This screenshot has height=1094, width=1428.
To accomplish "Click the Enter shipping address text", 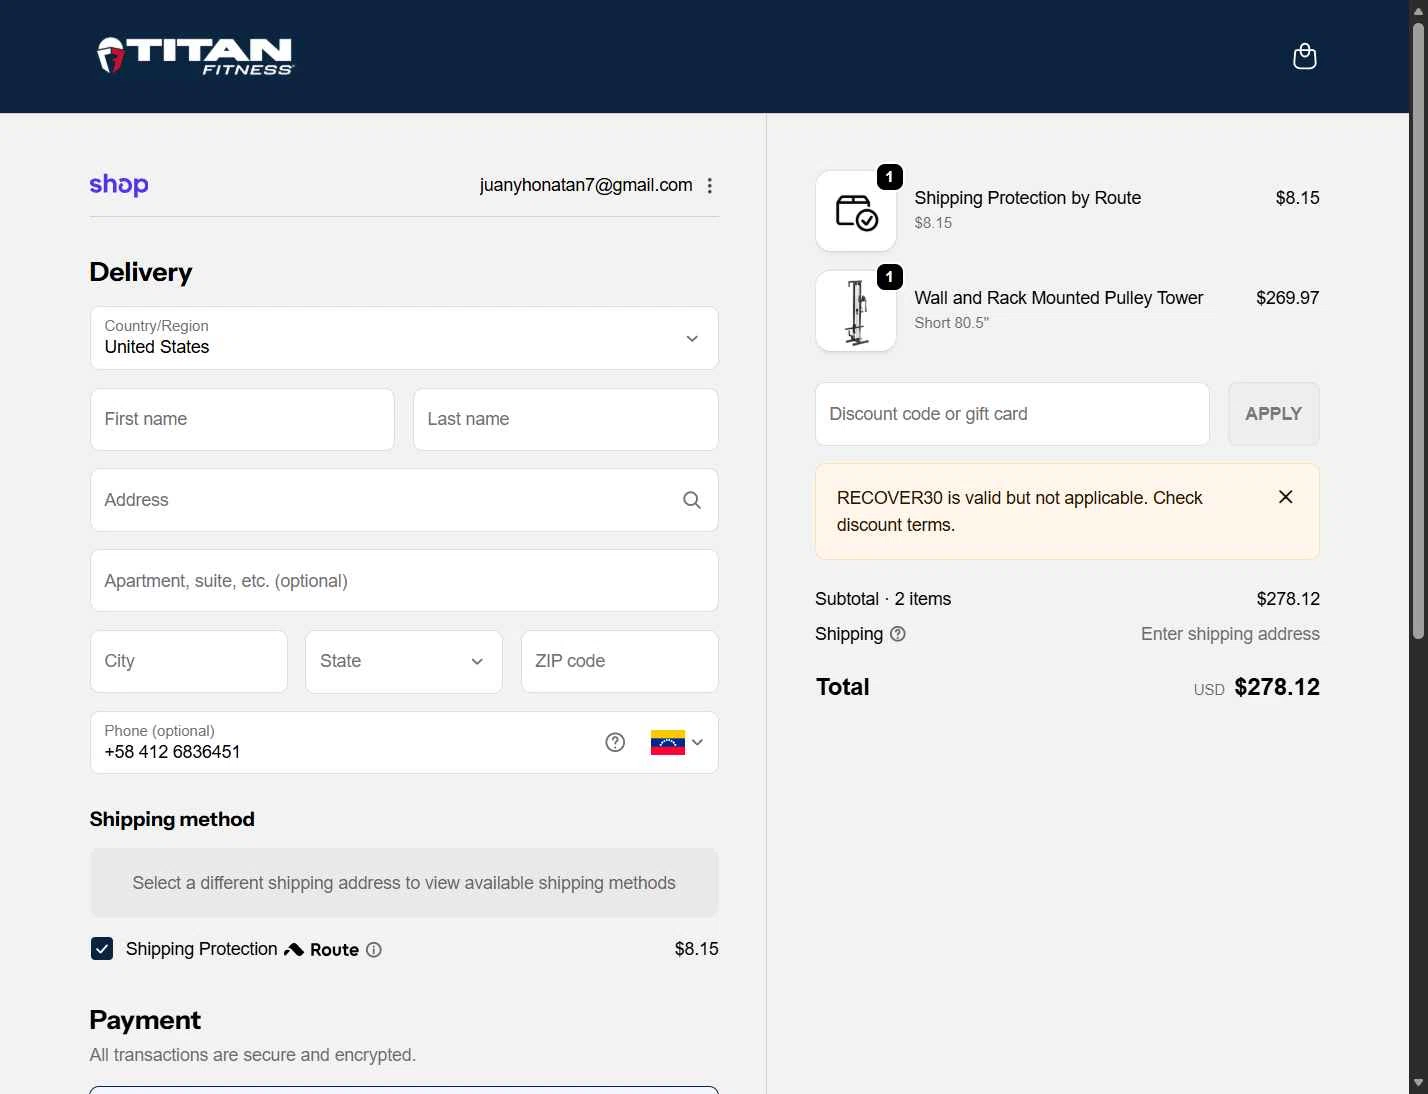I will [1230, 634].
